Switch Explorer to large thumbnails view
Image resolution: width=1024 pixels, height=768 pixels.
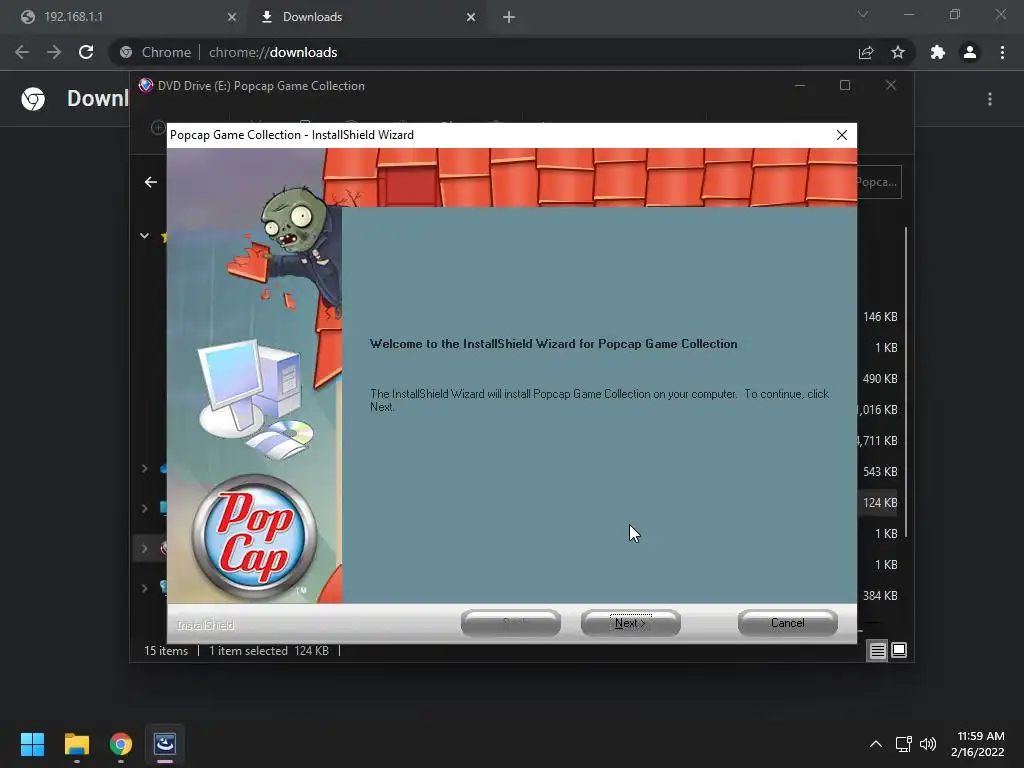899,650
